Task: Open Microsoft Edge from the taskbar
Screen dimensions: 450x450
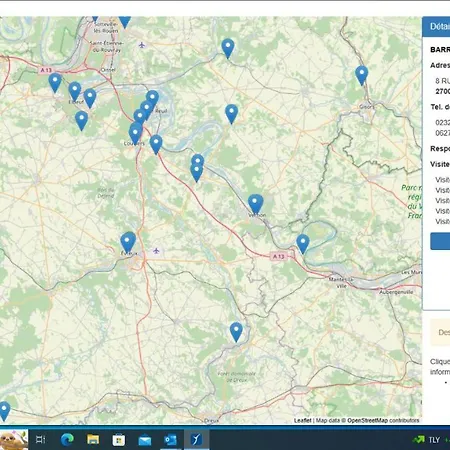Action: [x=67, y=440]
